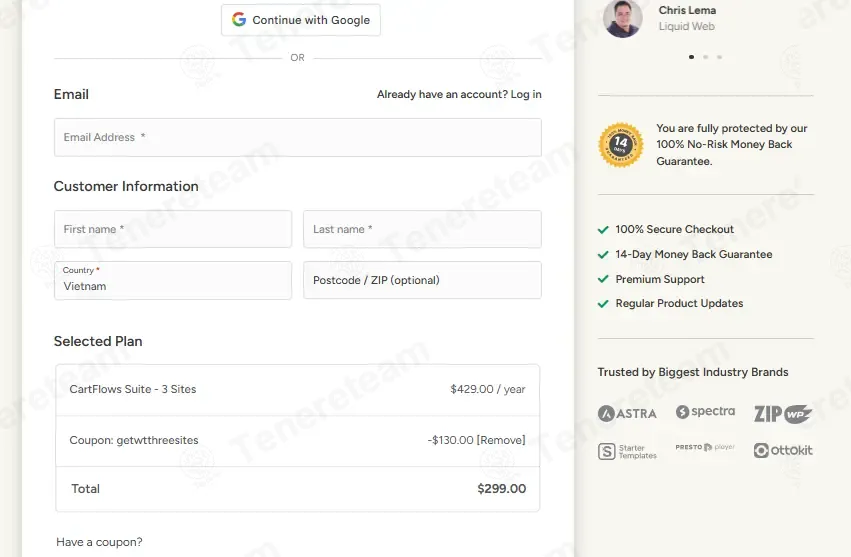This screenshot has width=851, height=557.
Task: Select the first testimonial carousel dot
Action: click(x=691, y=57)
